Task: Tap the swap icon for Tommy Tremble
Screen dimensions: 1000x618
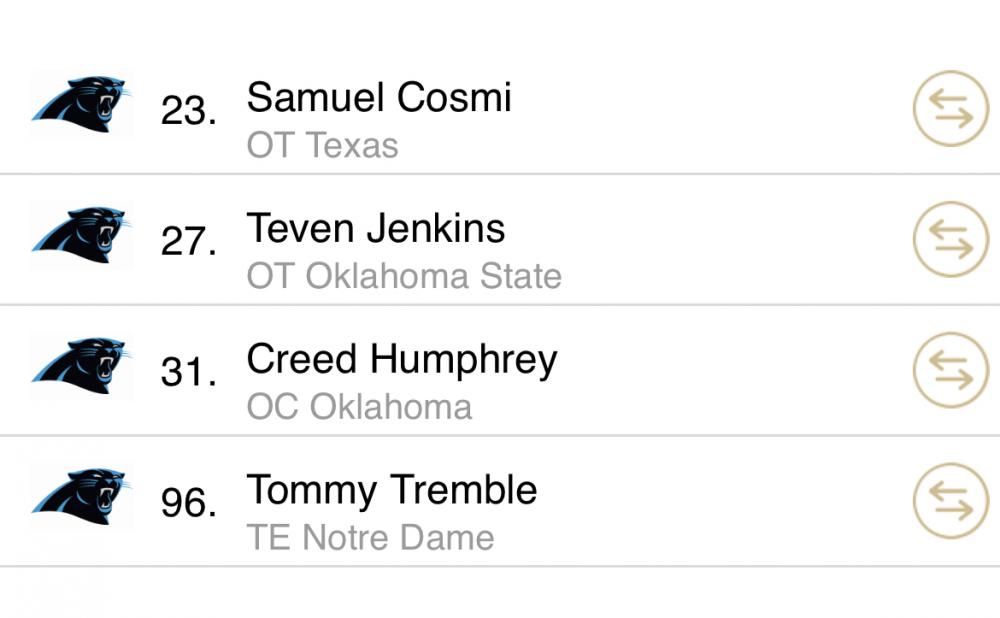Action: pos(950,501)
